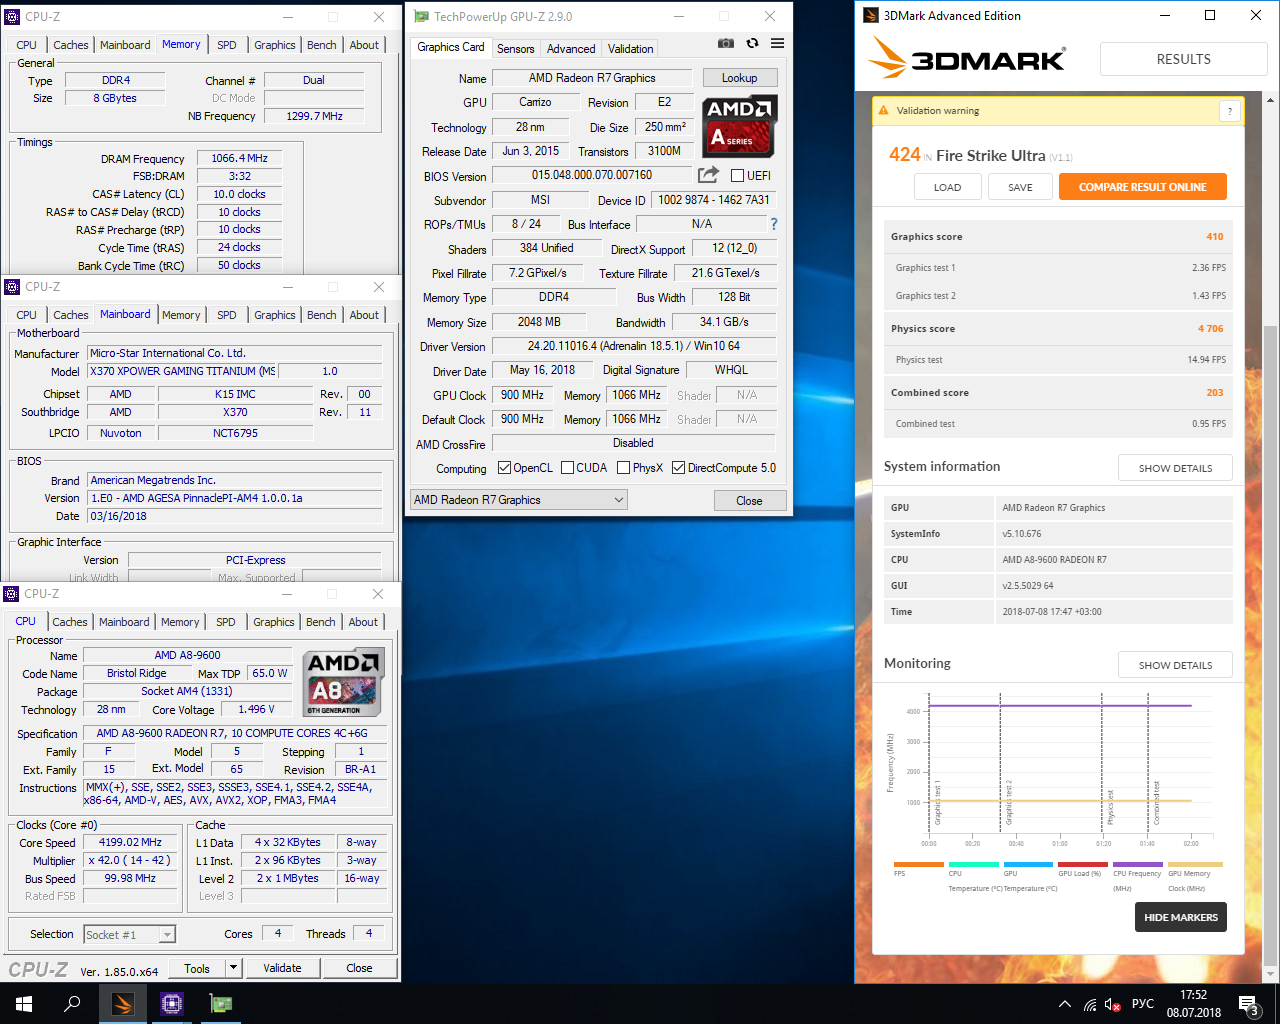Viewport: 1280px width, 1024px height.
Task: Click the AMD A-Series logo in GPU-Z
Action: coord(740,127)
